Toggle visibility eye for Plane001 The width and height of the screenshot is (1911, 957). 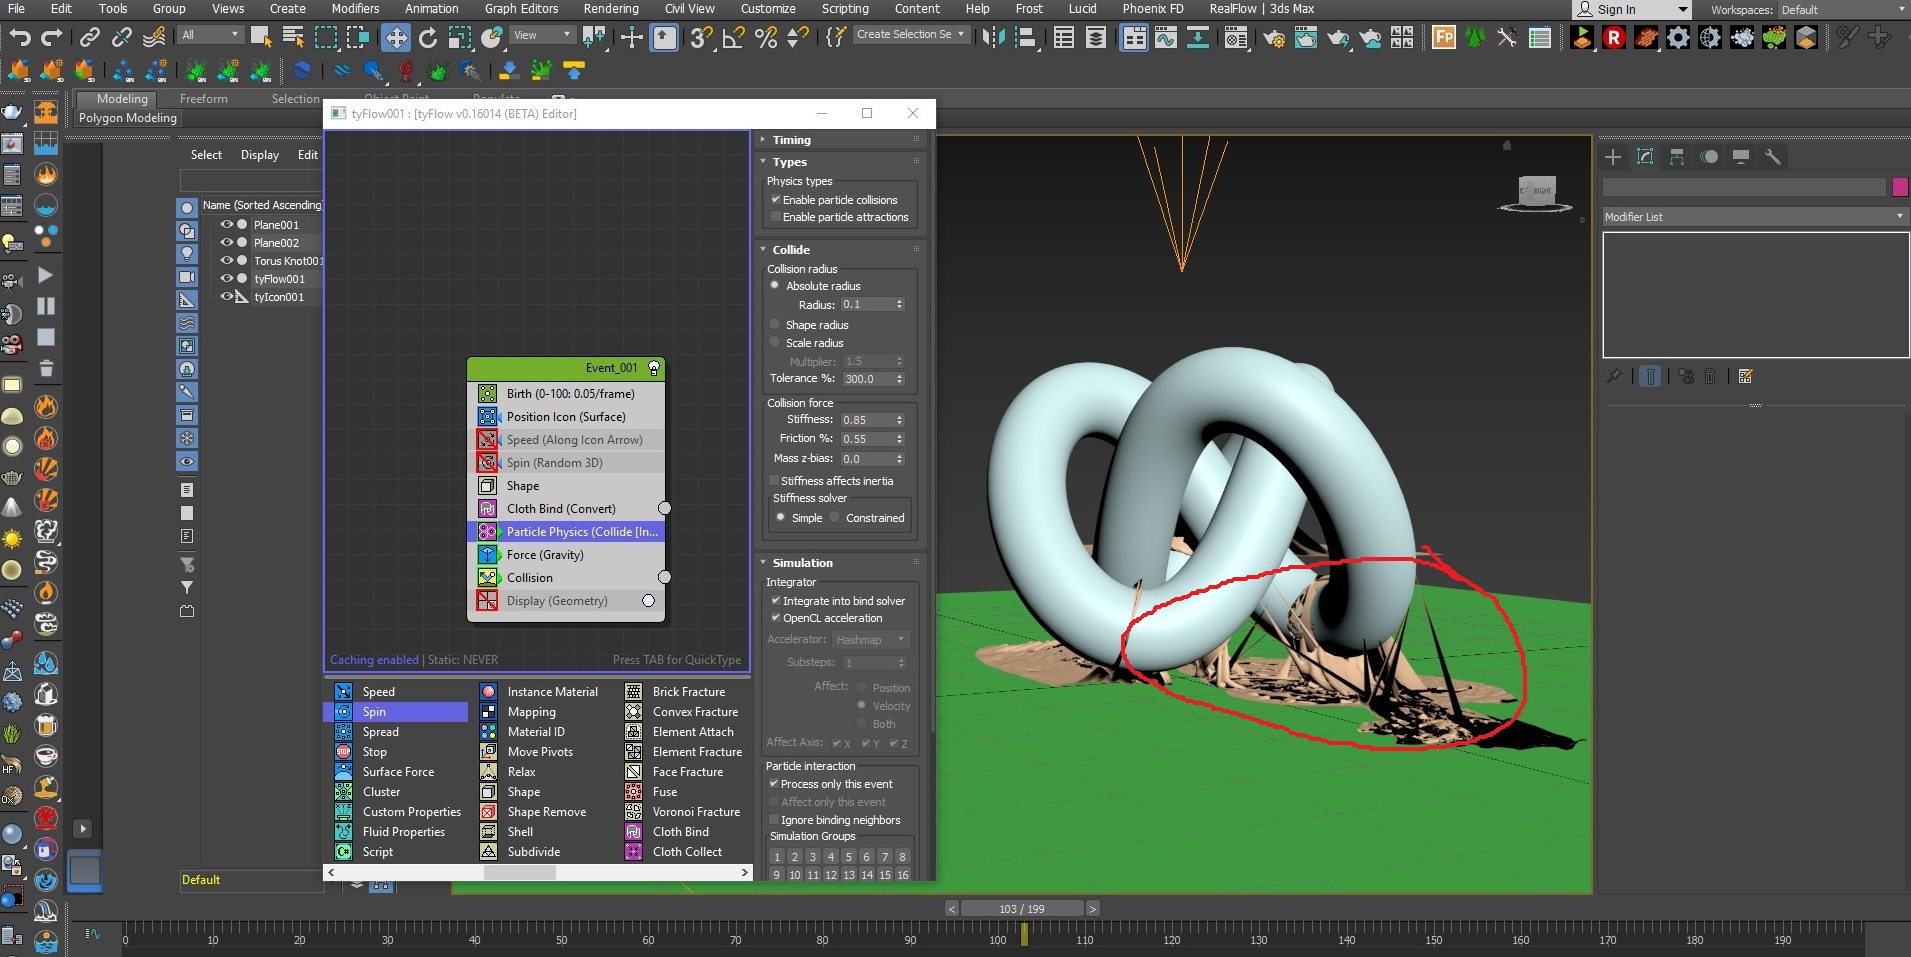227,225
